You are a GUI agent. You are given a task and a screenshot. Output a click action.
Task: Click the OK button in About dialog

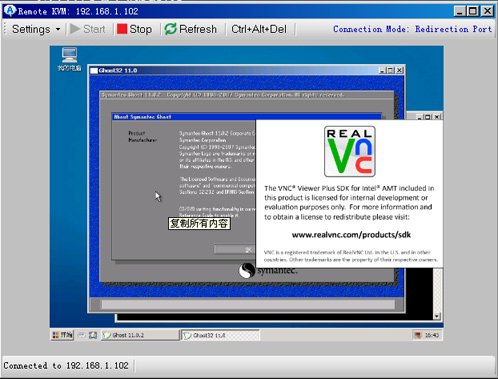pyautogui.click(x=235, y=249)
